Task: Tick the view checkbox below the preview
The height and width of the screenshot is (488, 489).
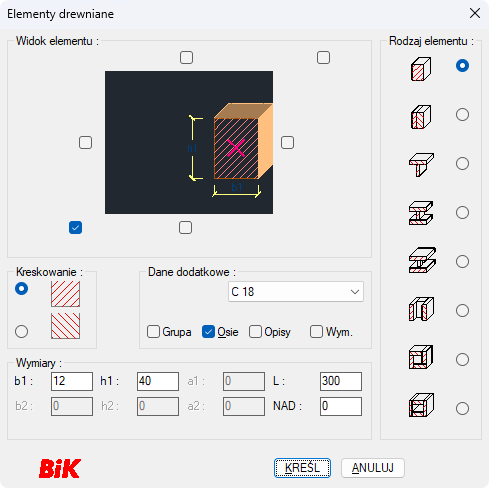Action: 185,228
